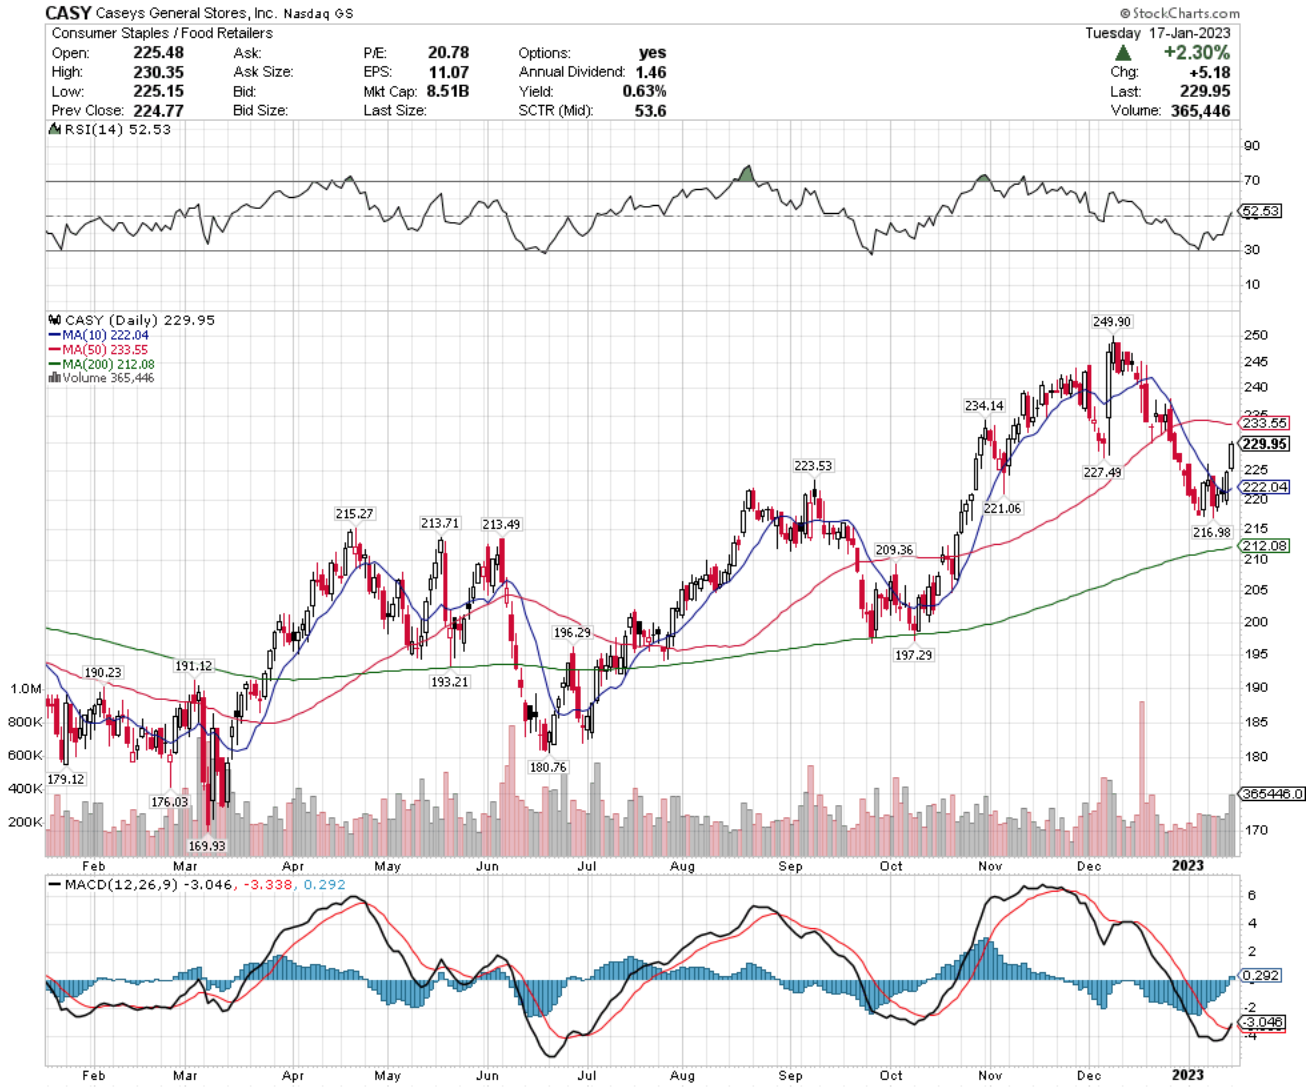Click the Nasdaq GS exchange label
This screenshot has height=1088, width=1308.
[318, 14]
